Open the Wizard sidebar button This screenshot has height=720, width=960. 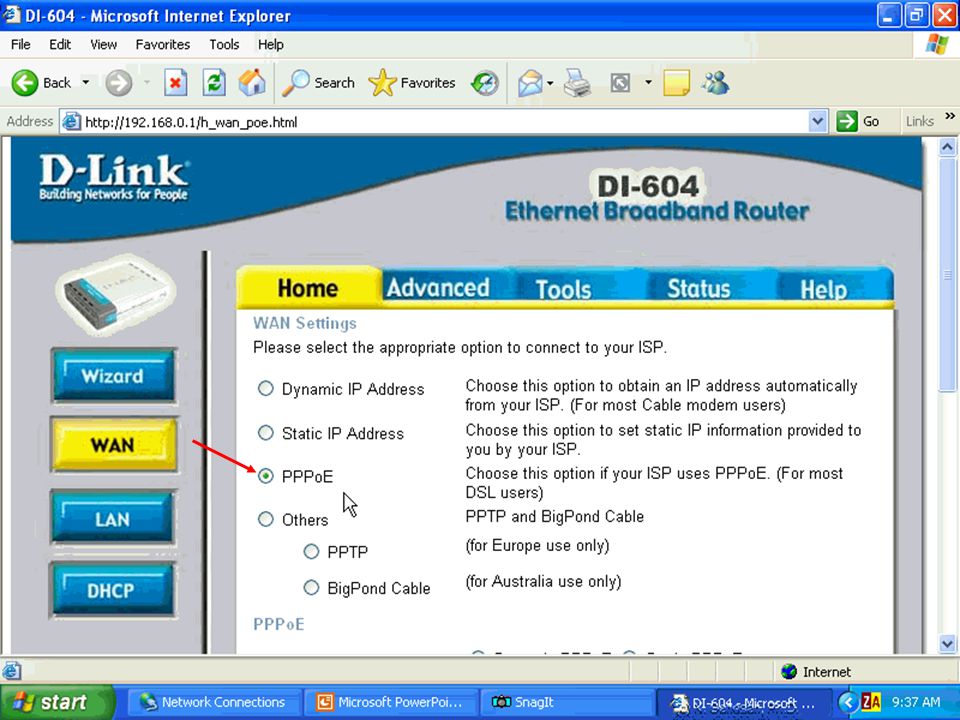click(114, 375)
